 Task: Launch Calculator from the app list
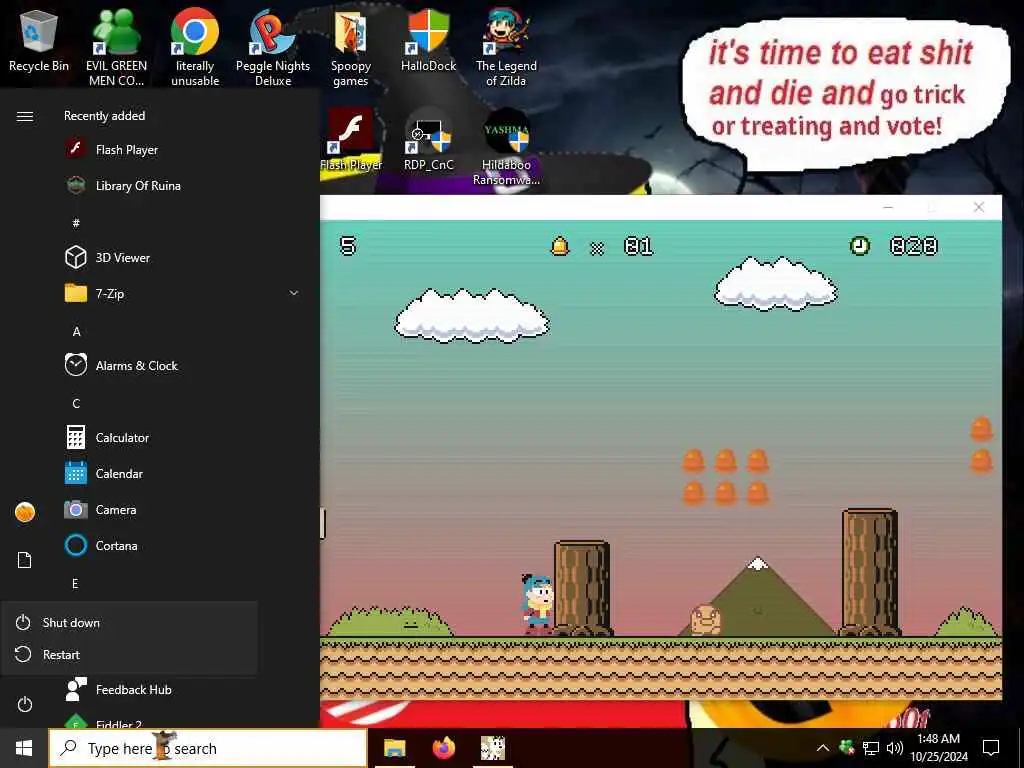[122, 438]
